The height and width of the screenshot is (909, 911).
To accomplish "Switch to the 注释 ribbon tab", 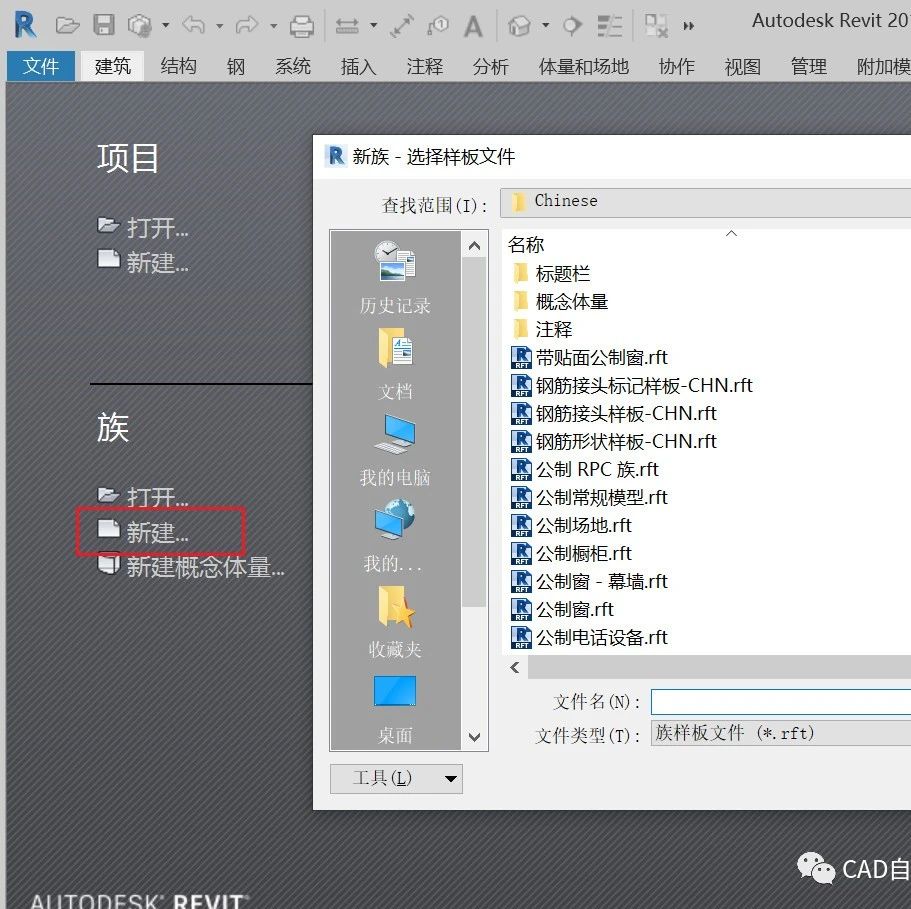I will 425,66.
